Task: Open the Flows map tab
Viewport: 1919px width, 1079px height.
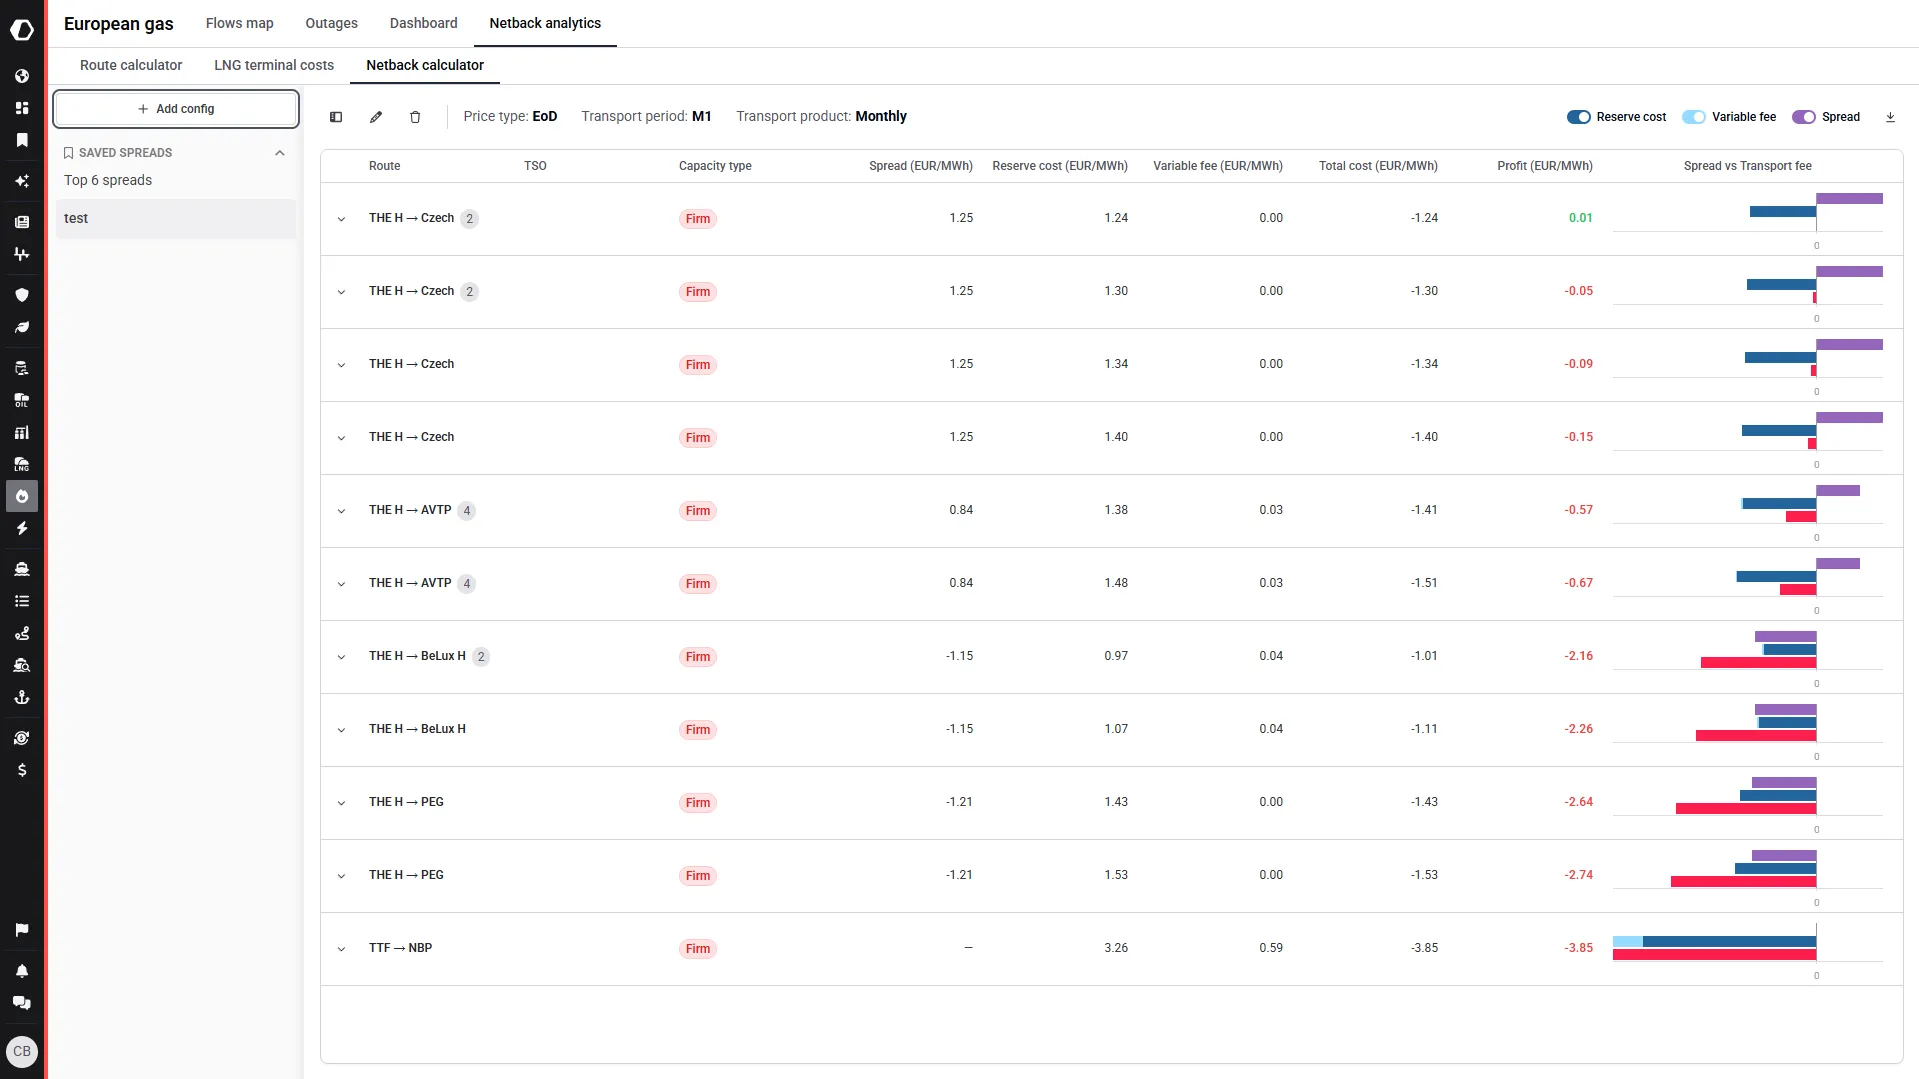Action: tap(240, 23)
